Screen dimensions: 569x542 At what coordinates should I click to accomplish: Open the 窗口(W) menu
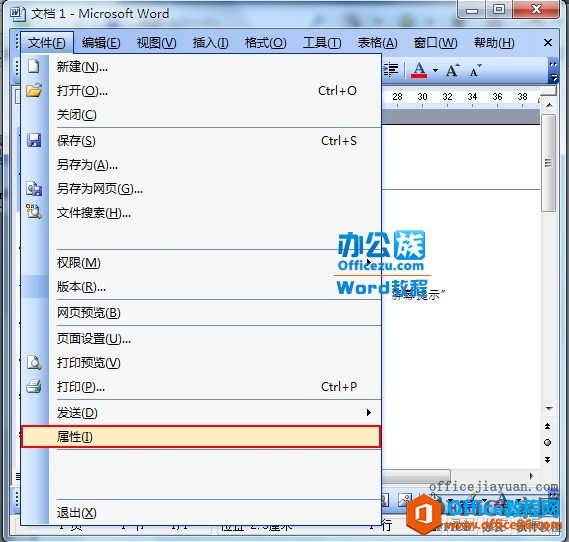435,43
